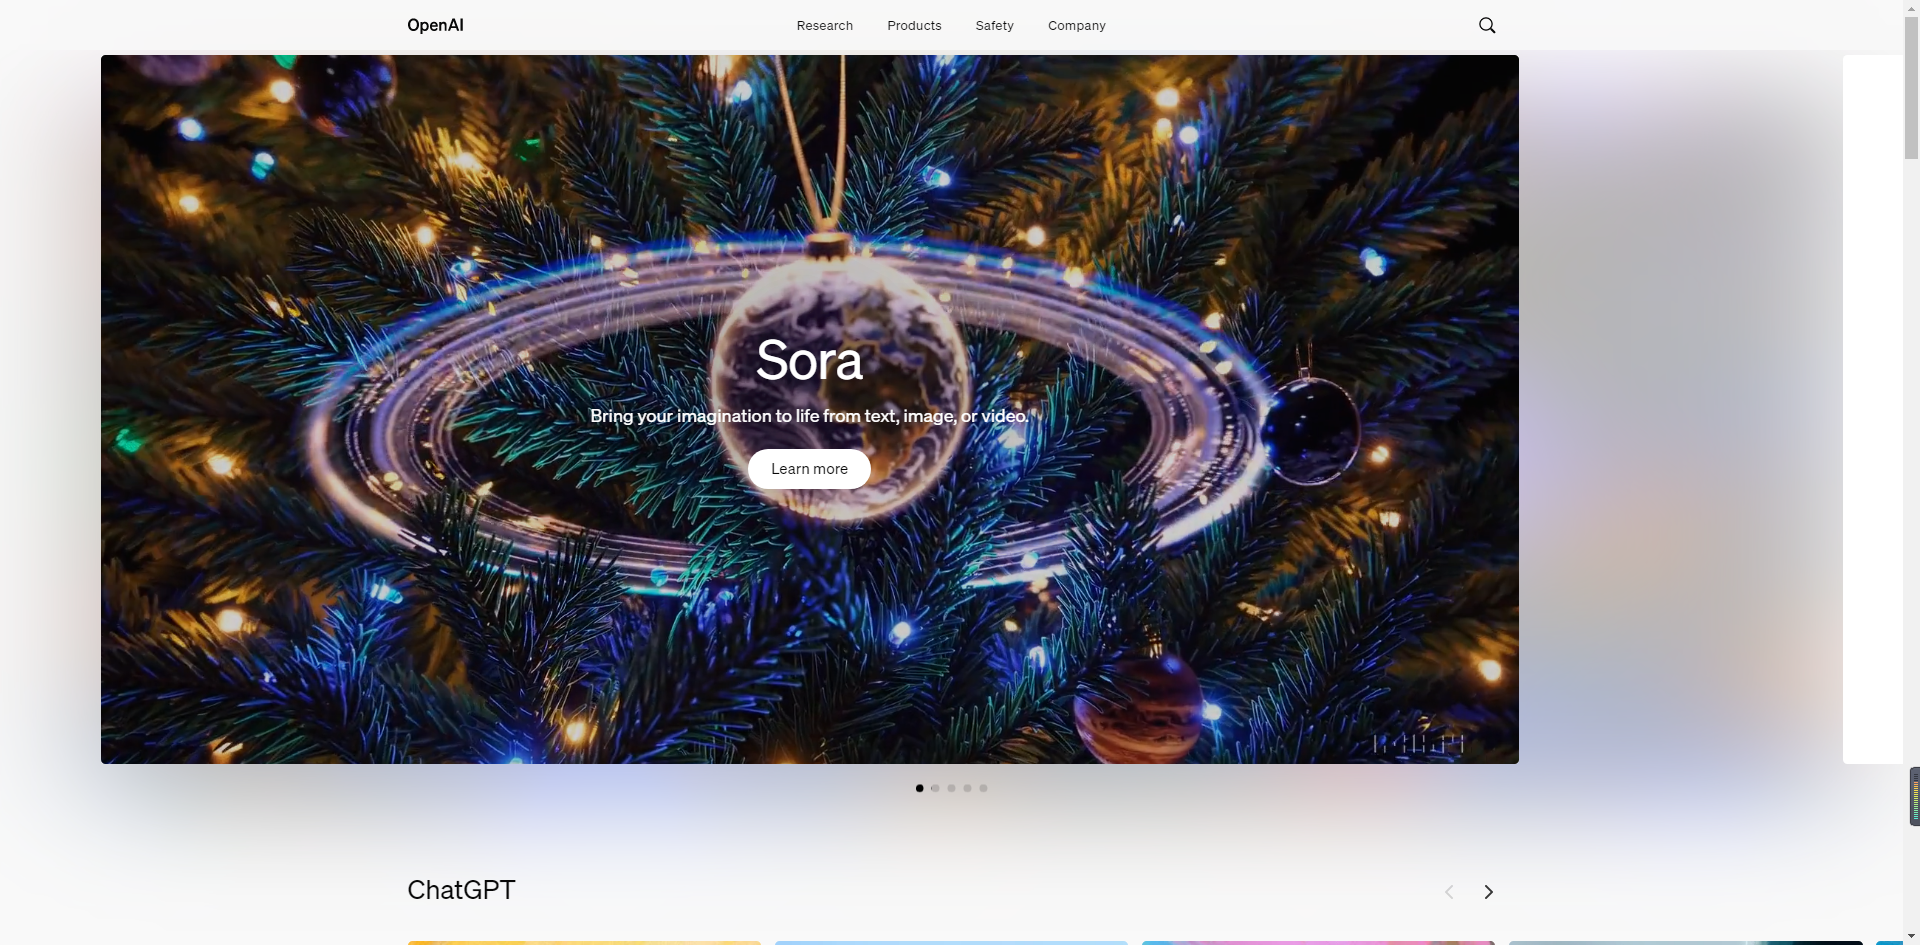
Task: Open the Company menu
Action: [1076, 25]
